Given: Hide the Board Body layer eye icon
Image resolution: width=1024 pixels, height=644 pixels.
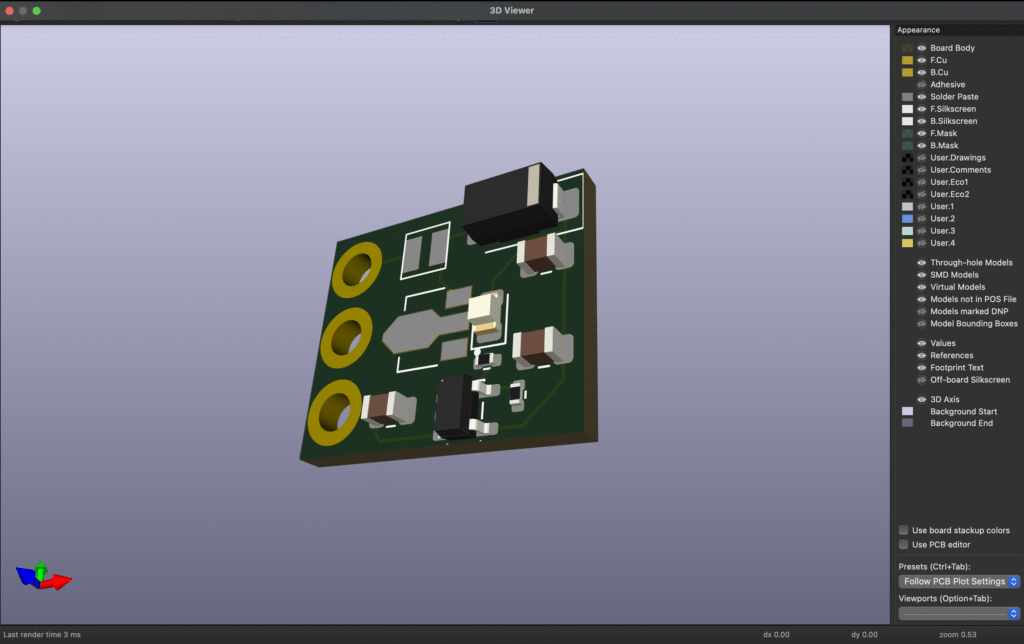Looking at the screenshot, I should [921, 48].
